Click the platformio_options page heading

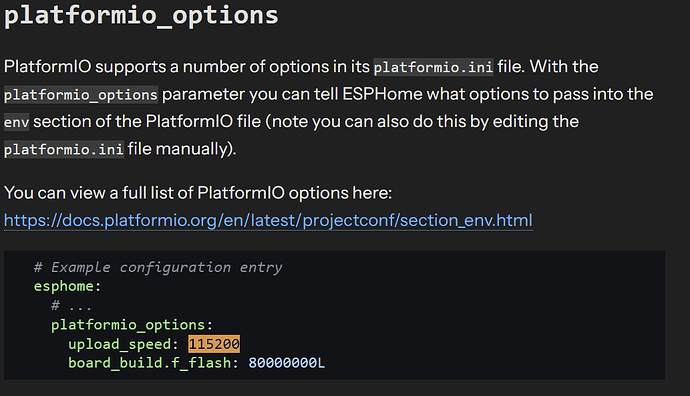pyautogui.click(x=141, y=16)
